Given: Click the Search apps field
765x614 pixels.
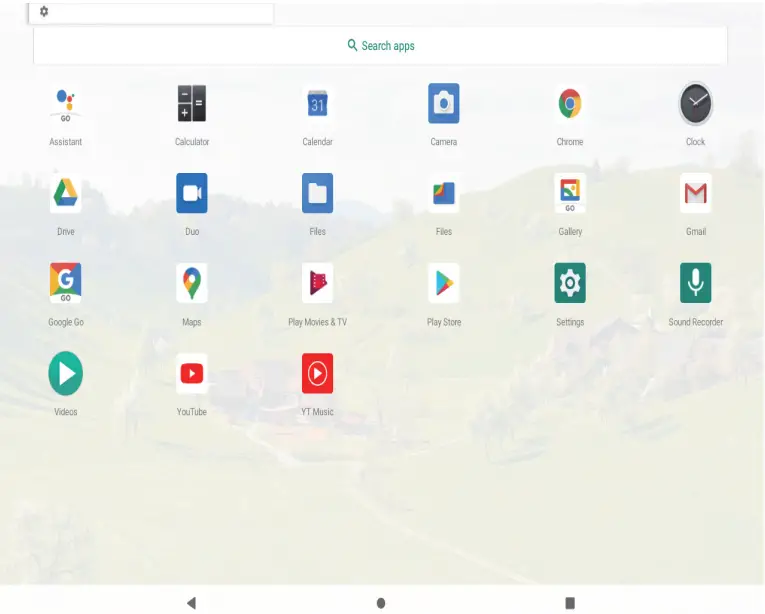Looking at the screenshot, I should 380,46.
